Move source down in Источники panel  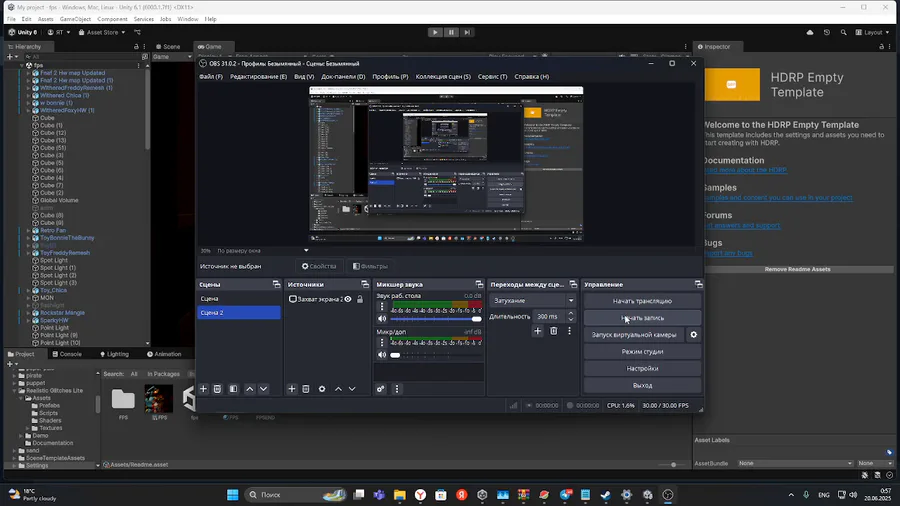(352, 389)
